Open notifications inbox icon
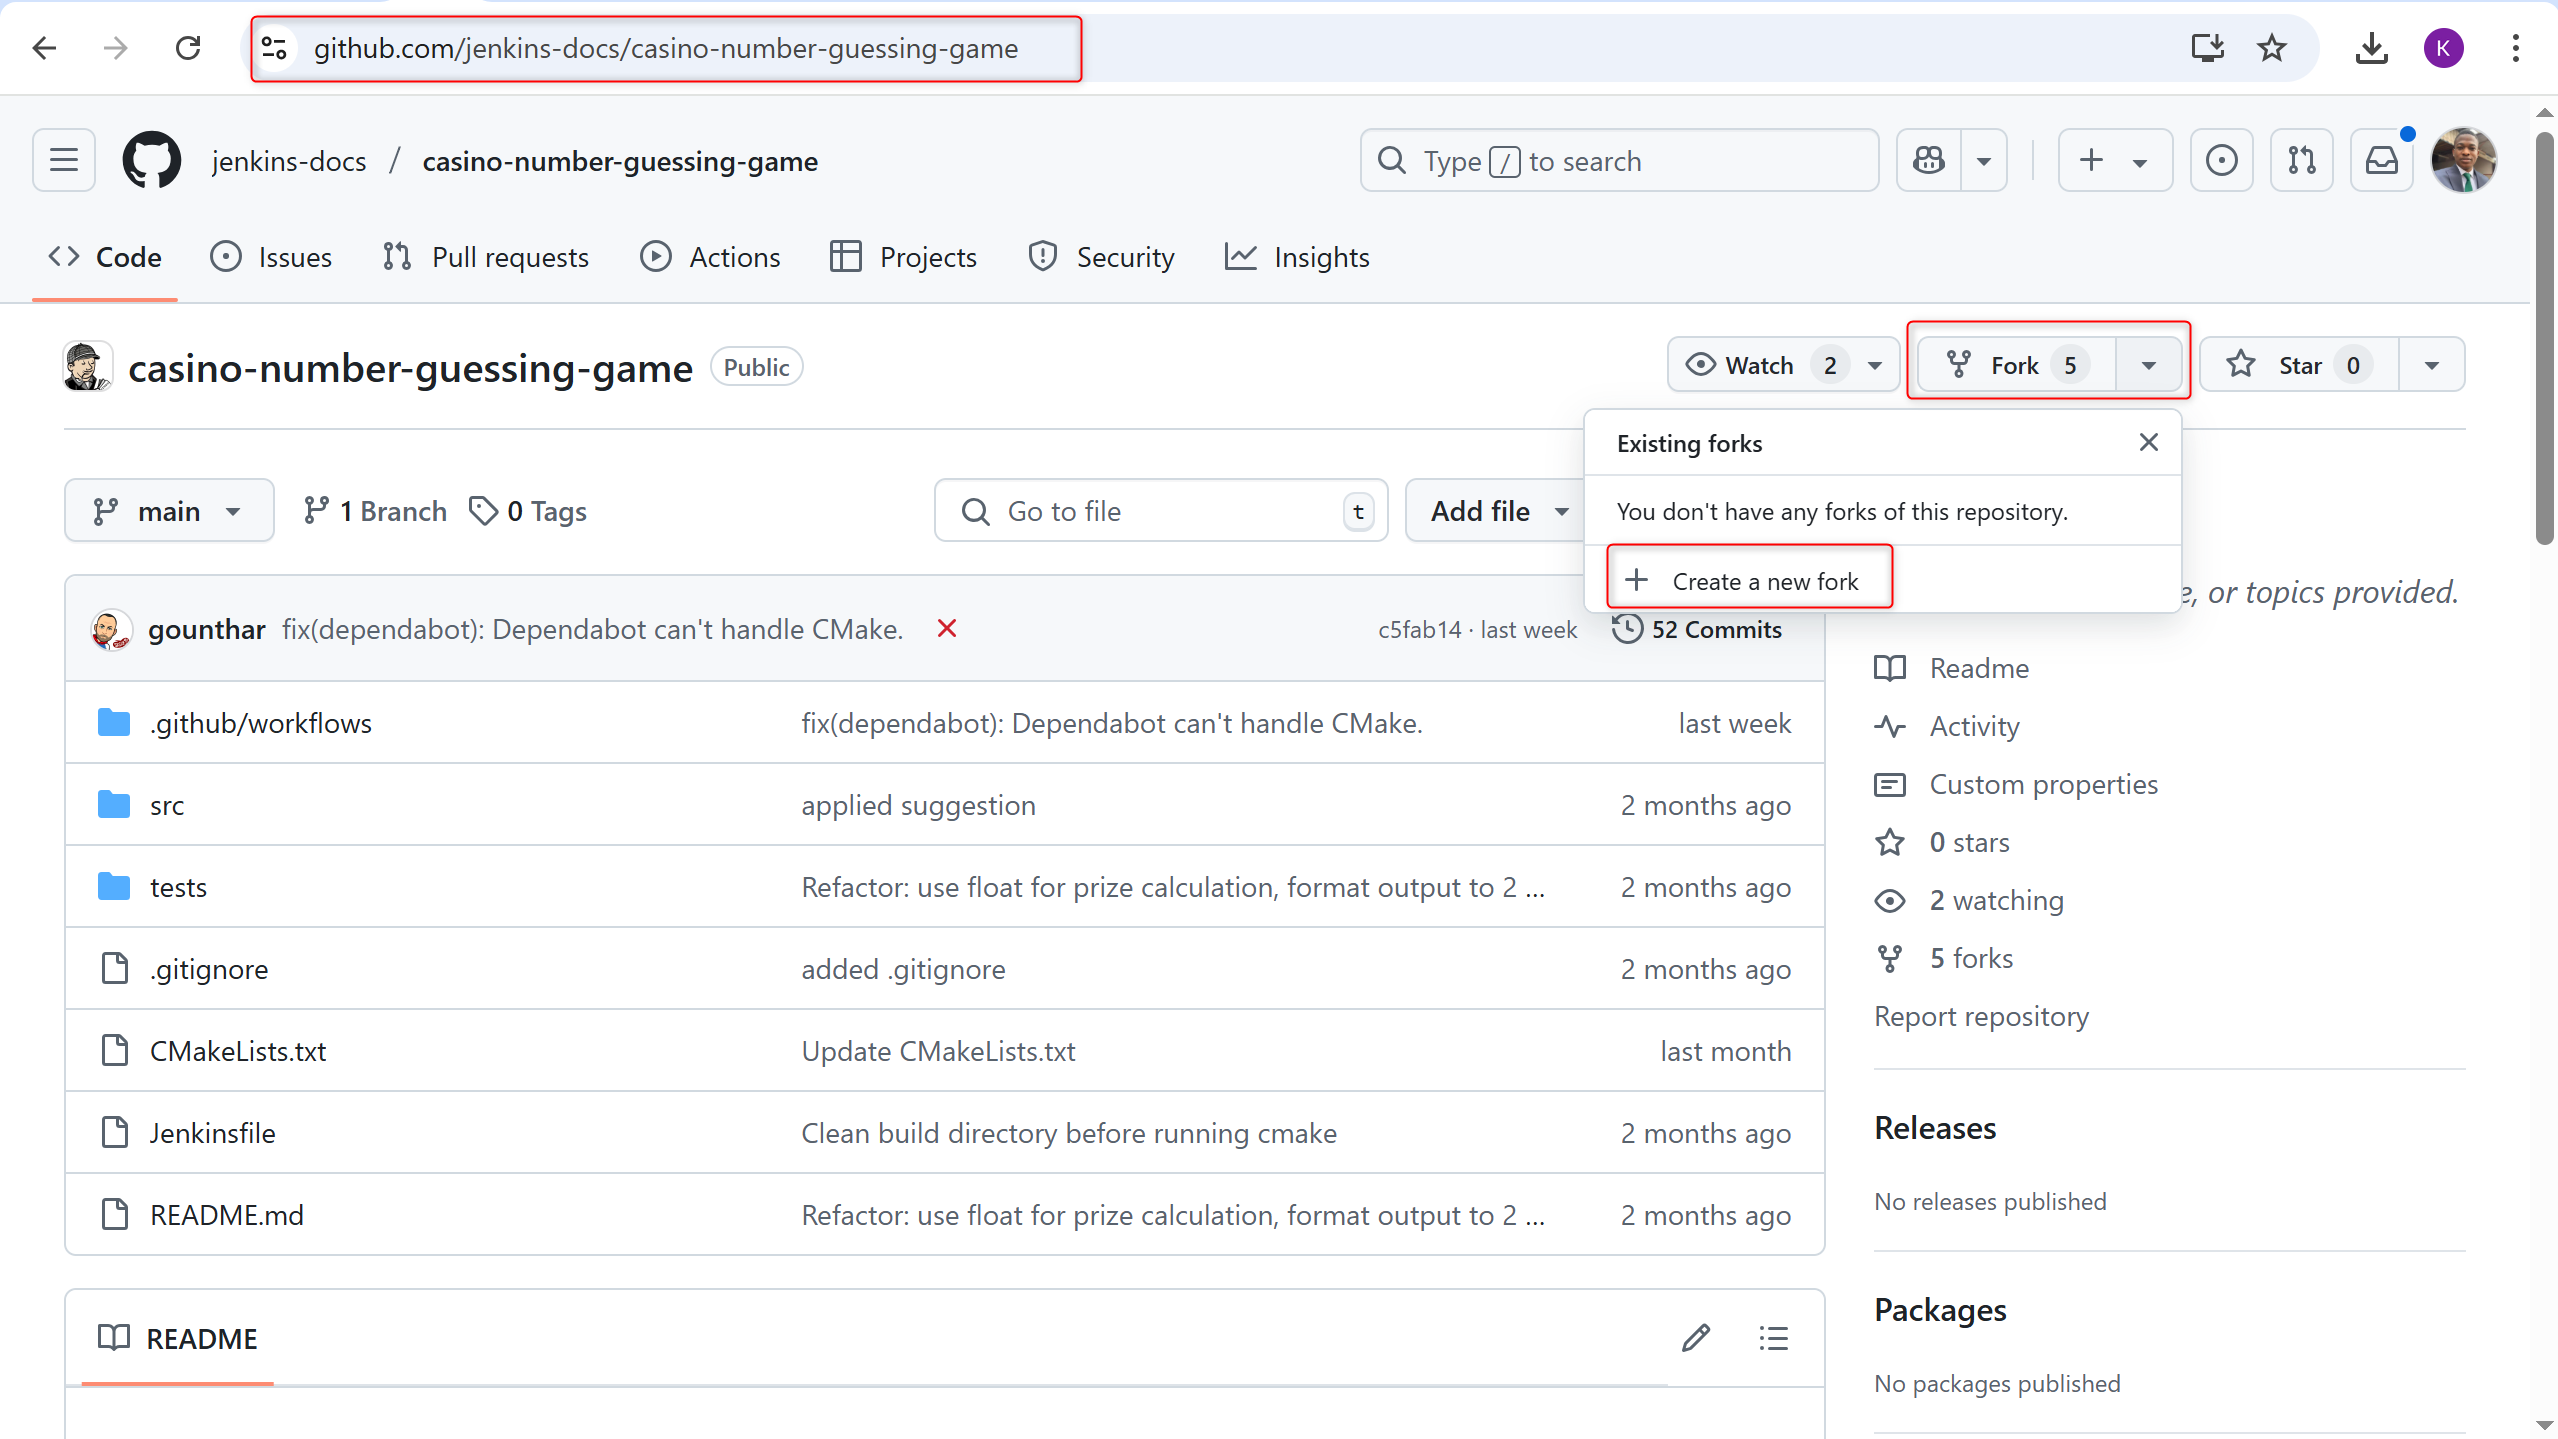 (2382, 160)
